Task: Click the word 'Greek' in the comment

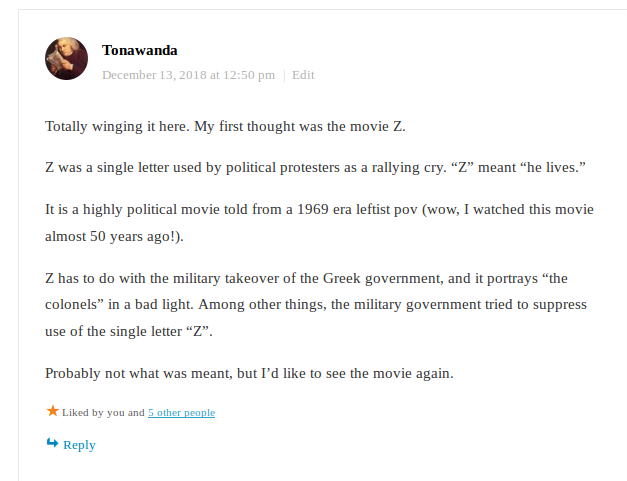Action: pyautogui.click(x=341, y=278)
